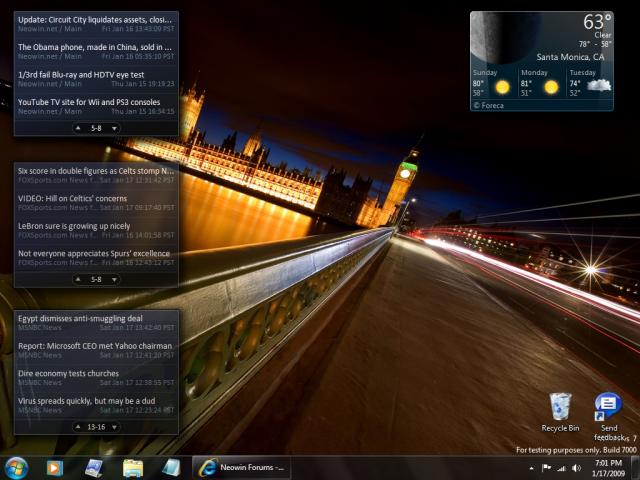640x480 pixels.
Task: Open the pinned computer monitor icon on taskbar
Action: coord(94,468)
